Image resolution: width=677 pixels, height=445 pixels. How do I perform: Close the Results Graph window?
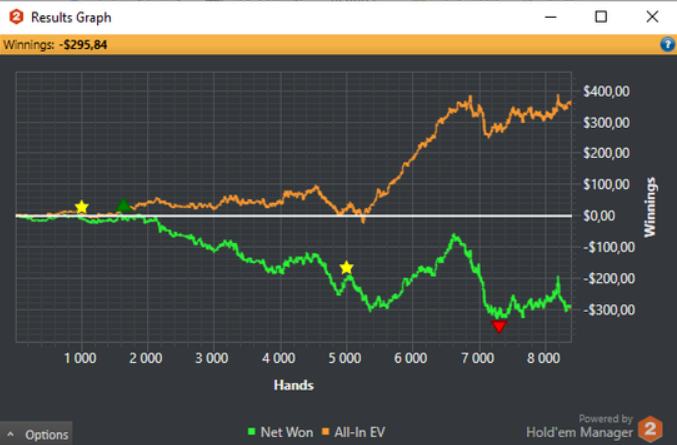(652, 17)
